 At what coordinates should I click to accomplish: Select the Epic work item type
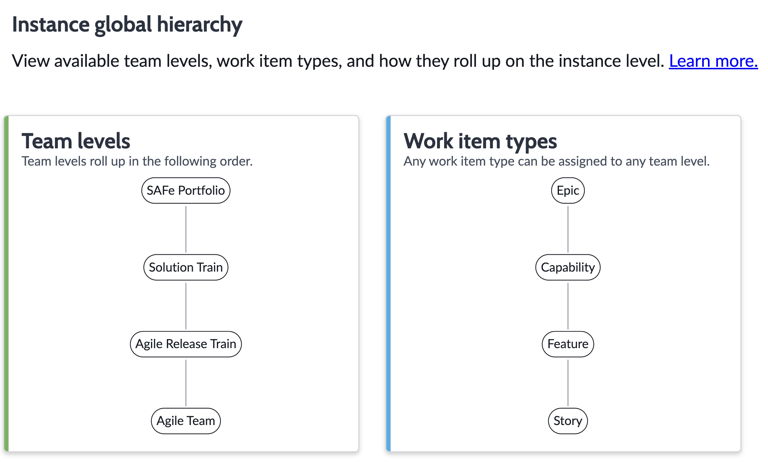point(568,191)
